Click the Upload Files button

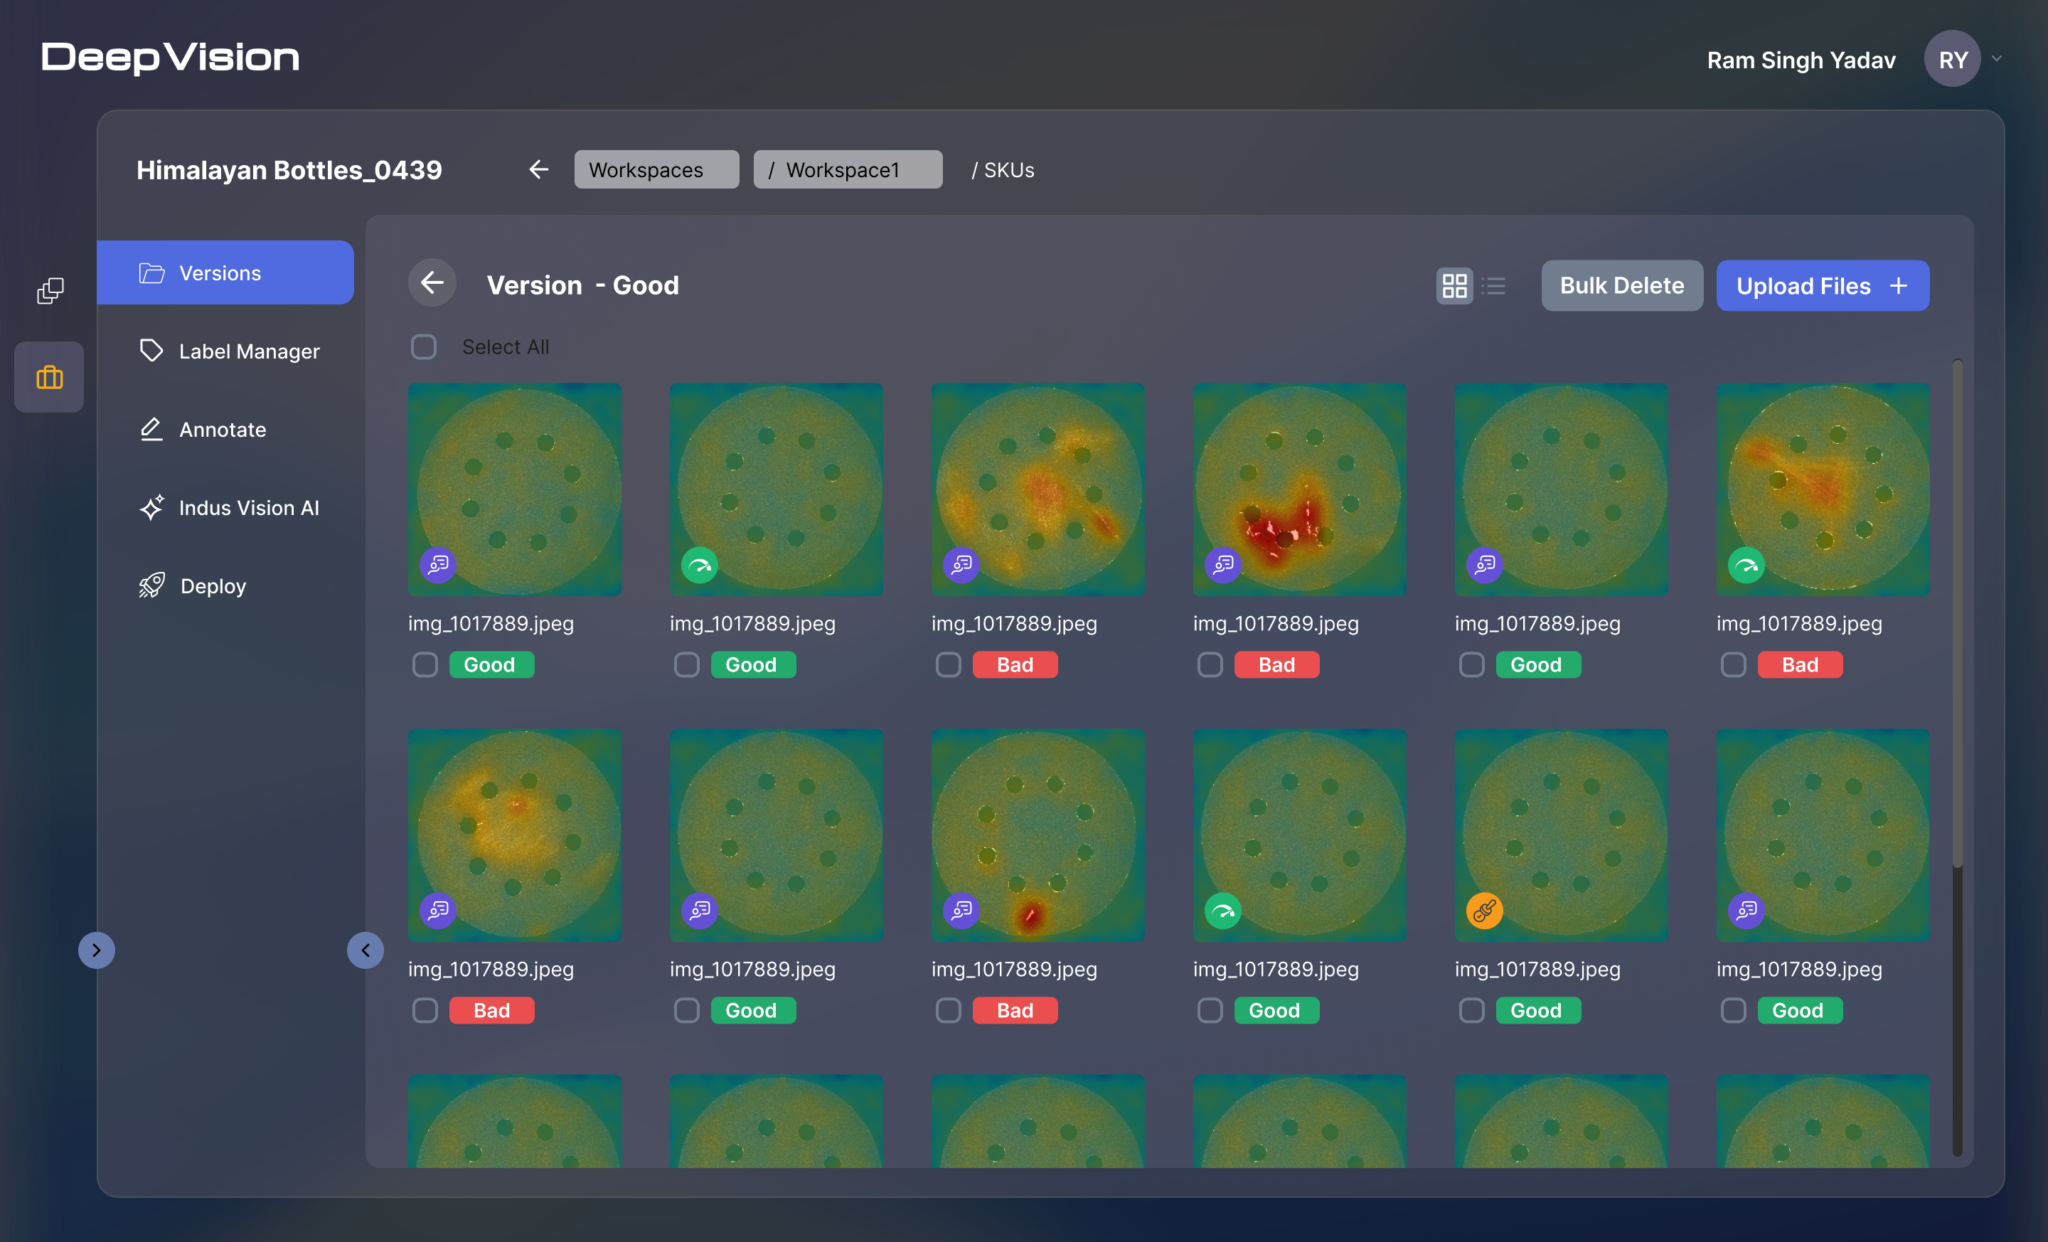click(x=1822, y=286)
